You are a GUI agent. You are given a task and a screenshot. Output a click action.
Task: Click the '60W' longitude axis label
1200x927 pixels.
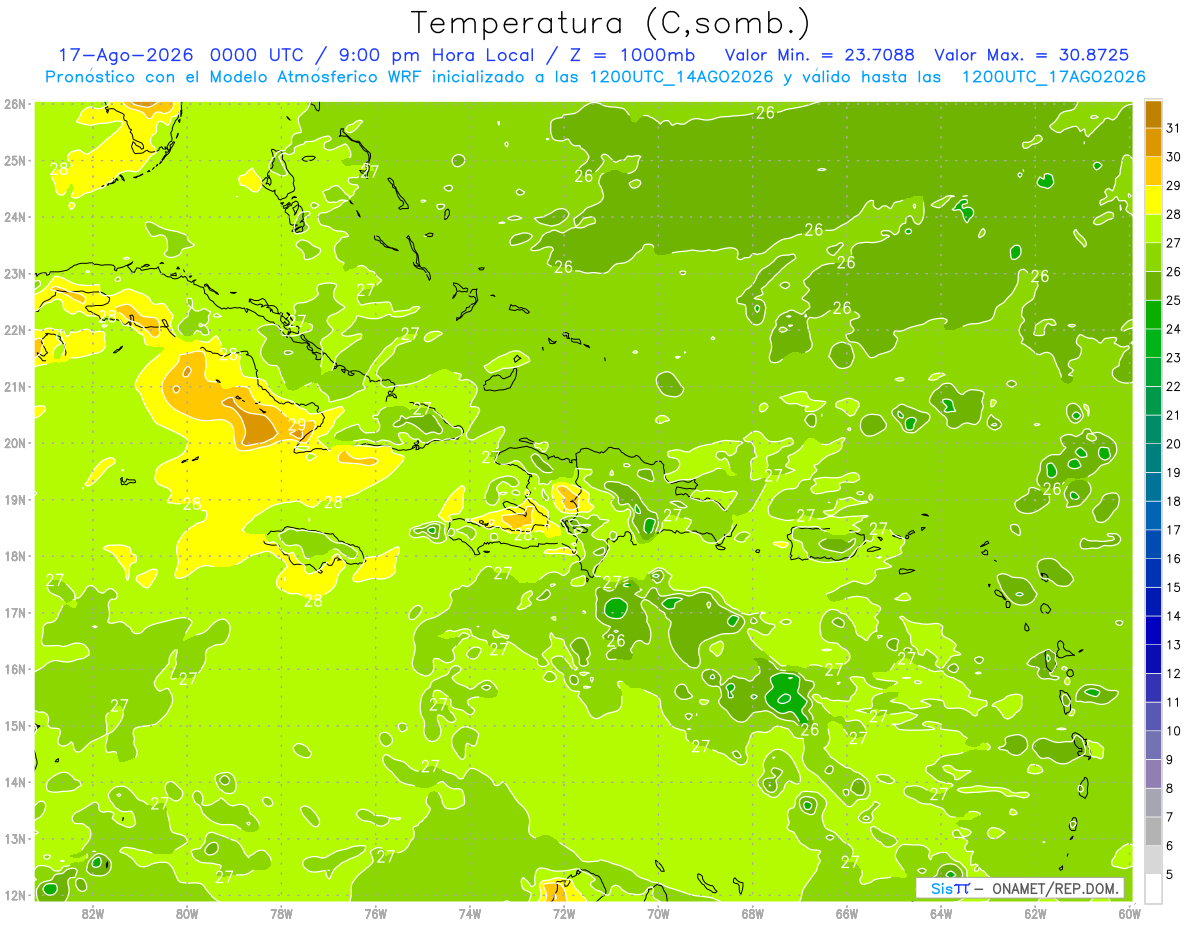1129,913
